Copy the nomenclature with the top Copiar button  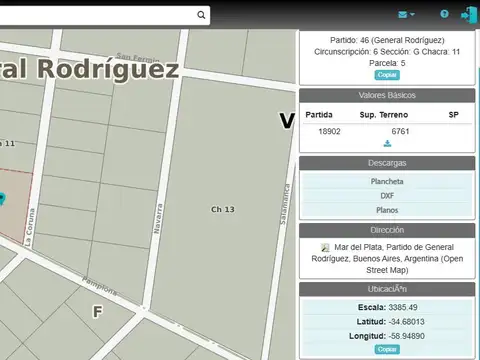[387, 75]
